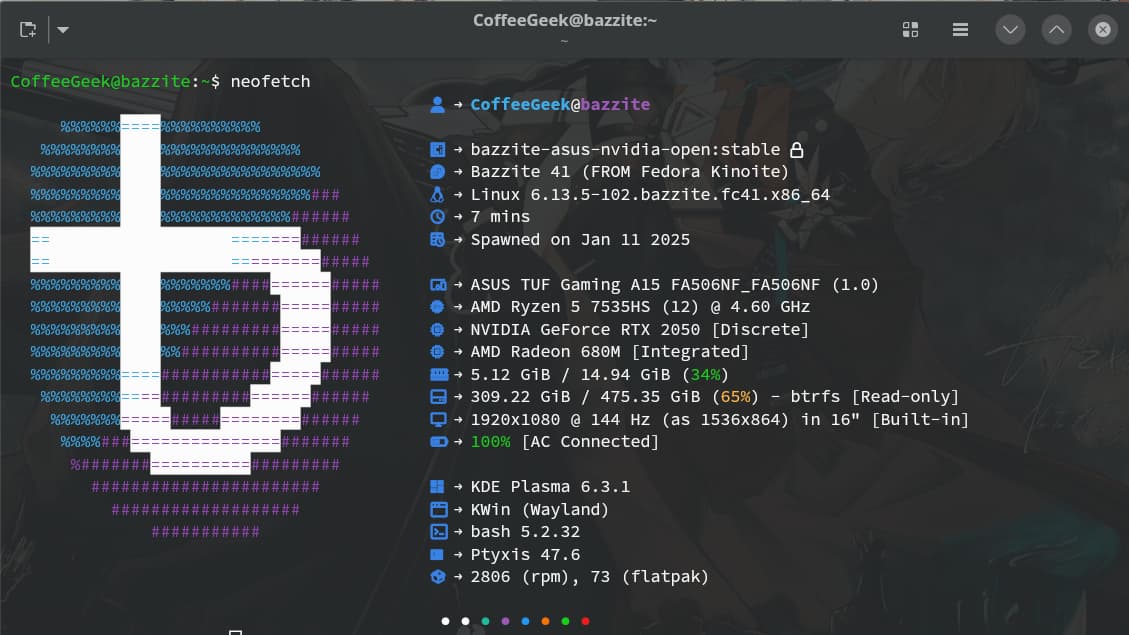Click the desktop icon beside KDE Plasma
The image size is (1129, 635).
[x=437, y=487]
